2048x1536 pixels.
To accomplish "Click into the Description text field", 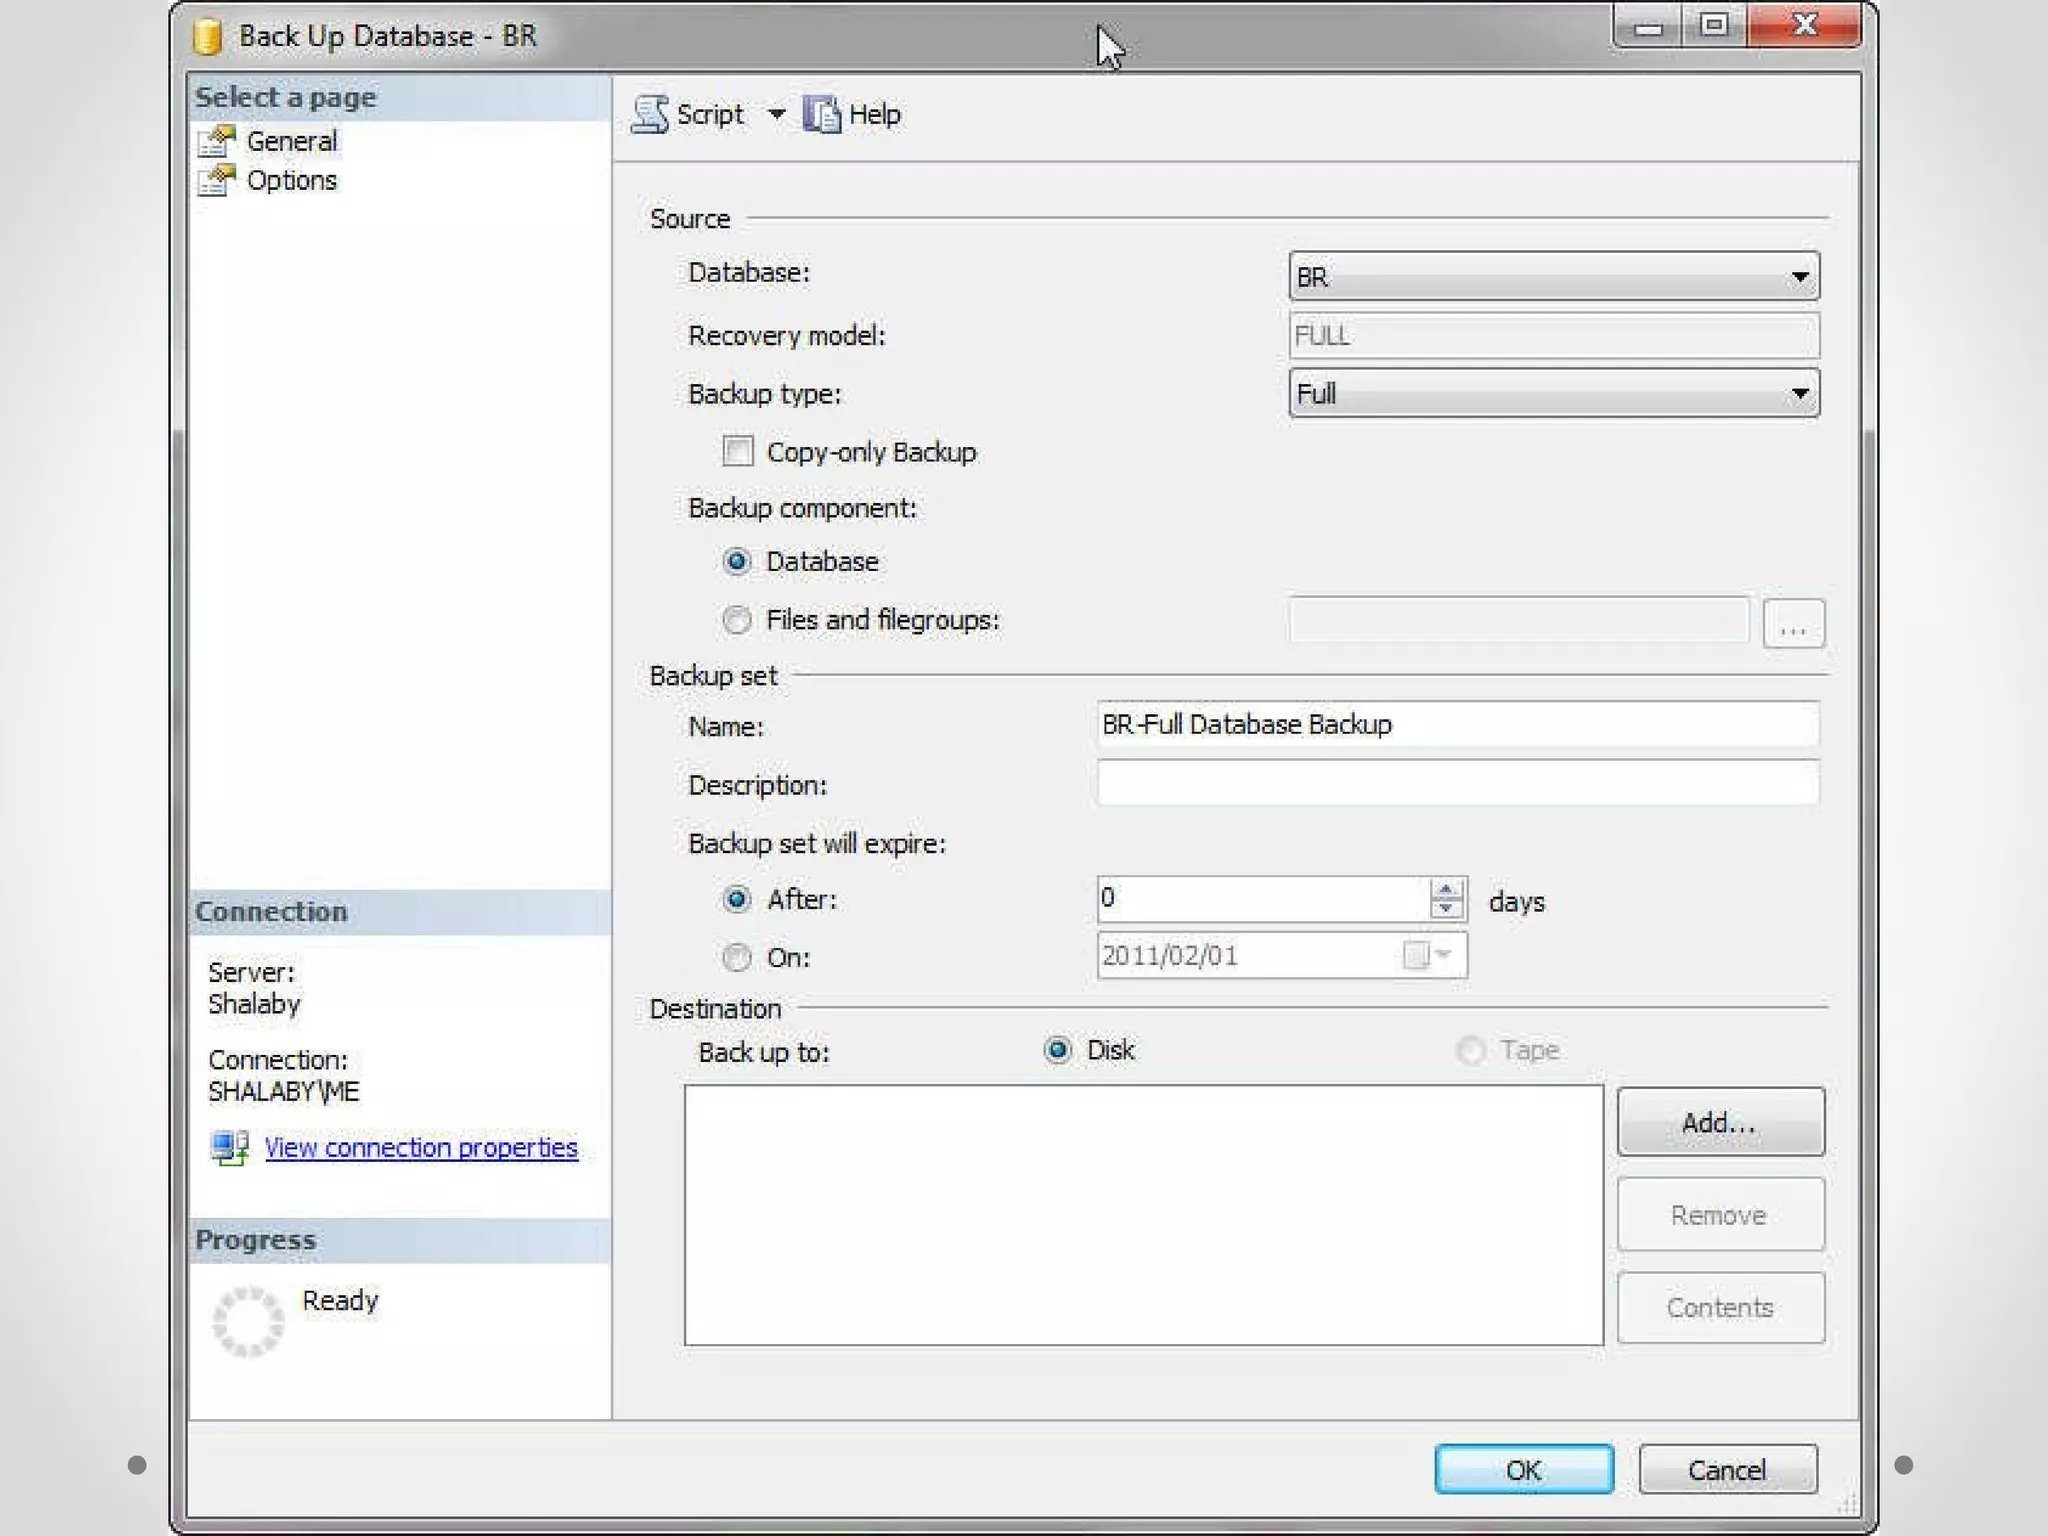I will (x=1456, y=783).
